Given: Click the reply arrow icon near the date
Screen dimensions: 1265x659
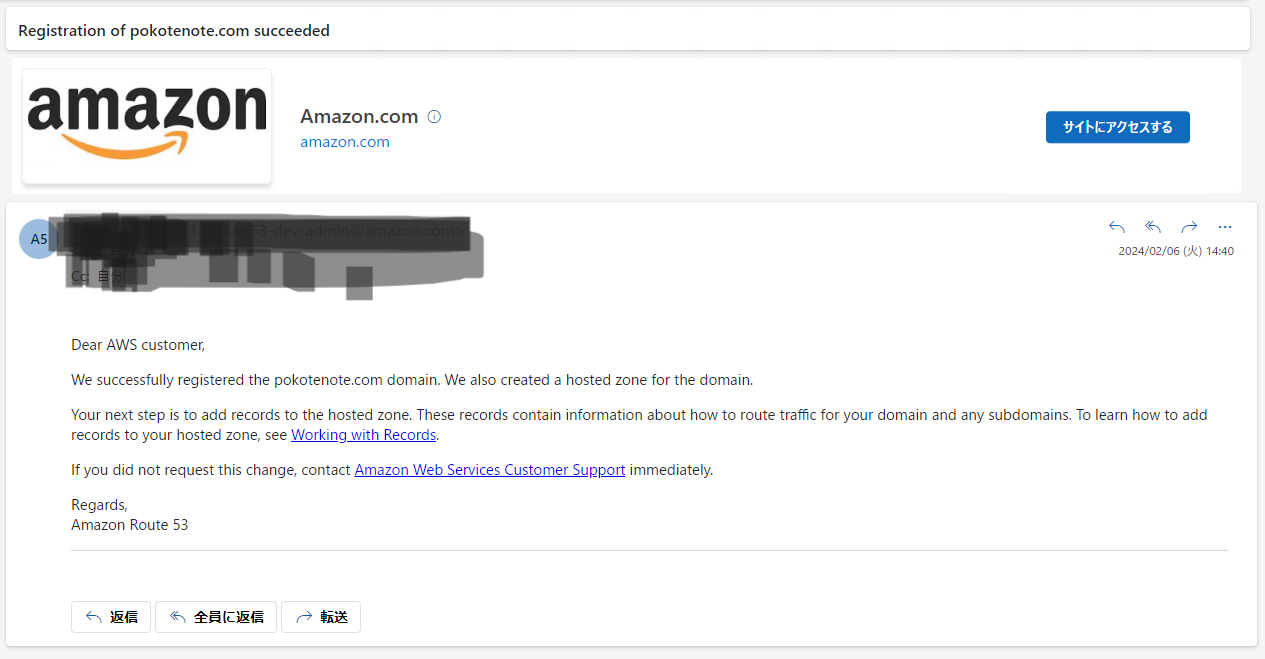Looking at the screenshot, I should (x=1117, y=227).
